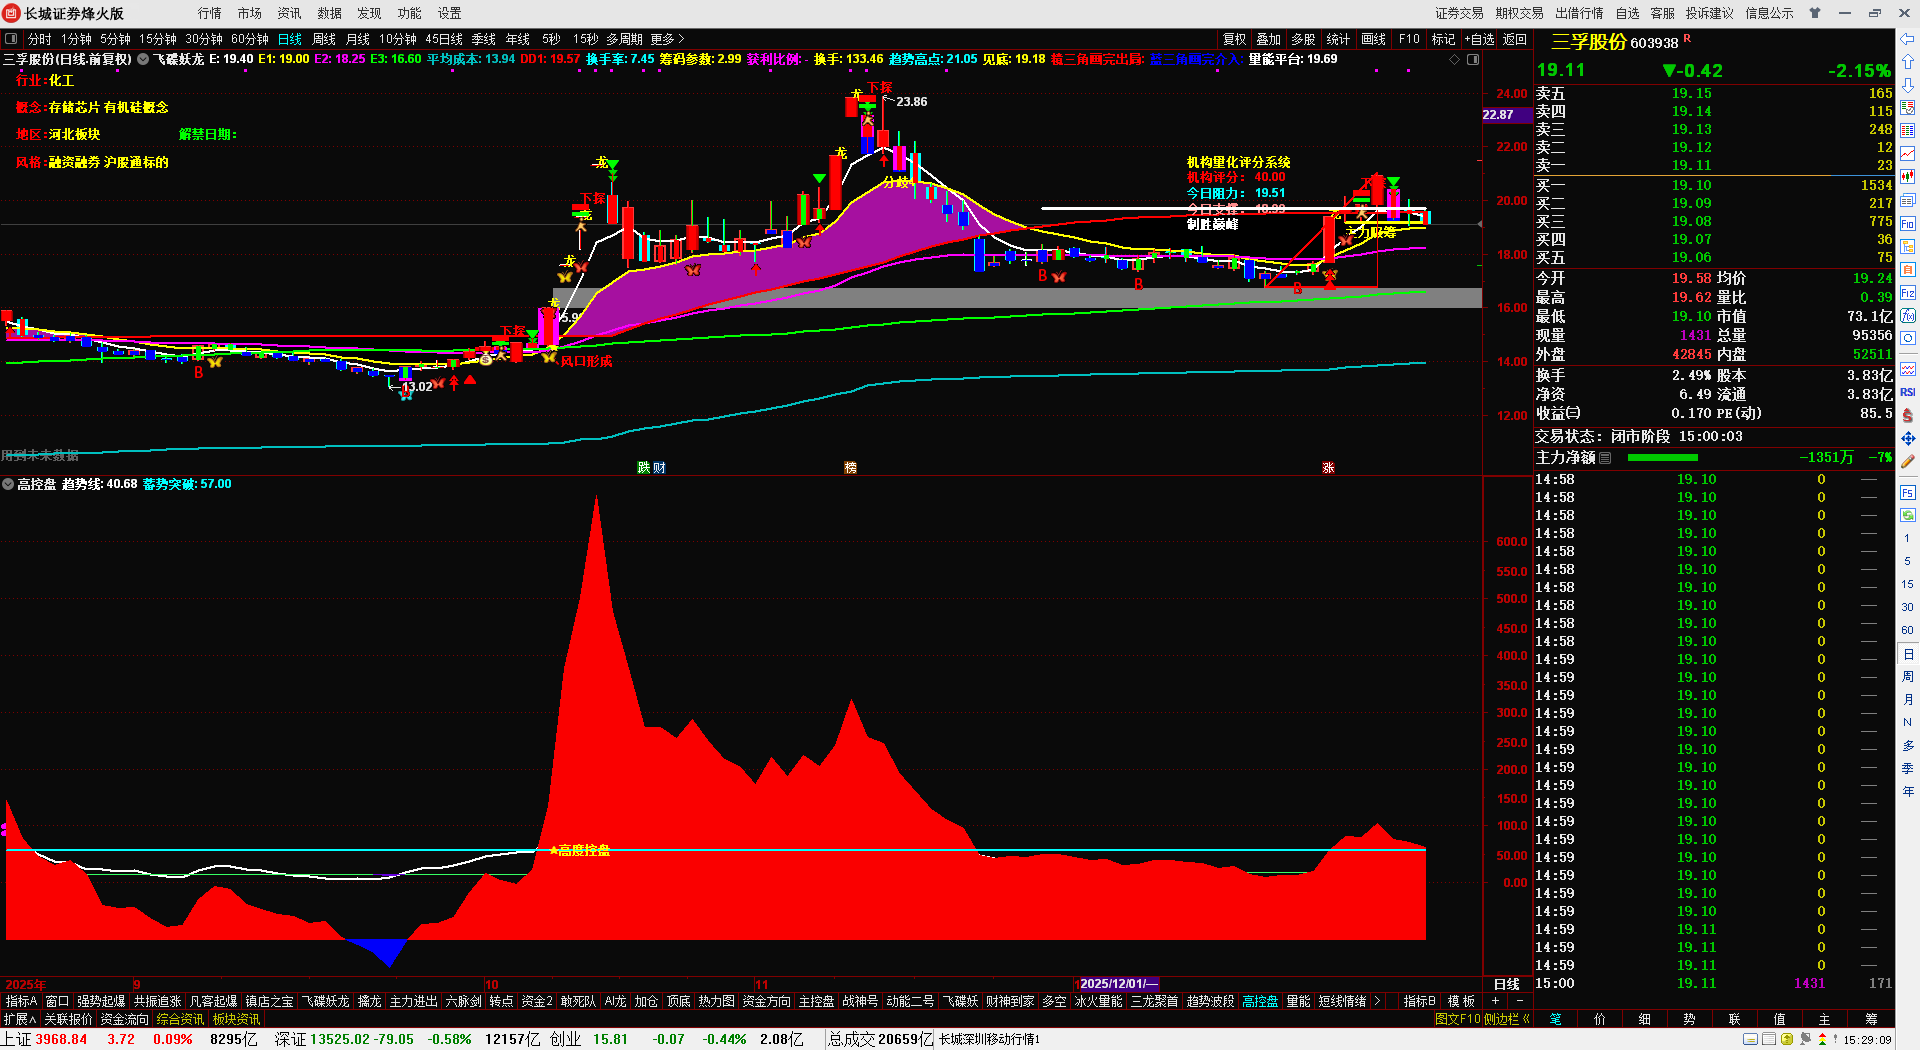Screen dimensions: 1920x1050
Task: Toggle the 叠加 overlay option
Action: tap(1268, 39)
